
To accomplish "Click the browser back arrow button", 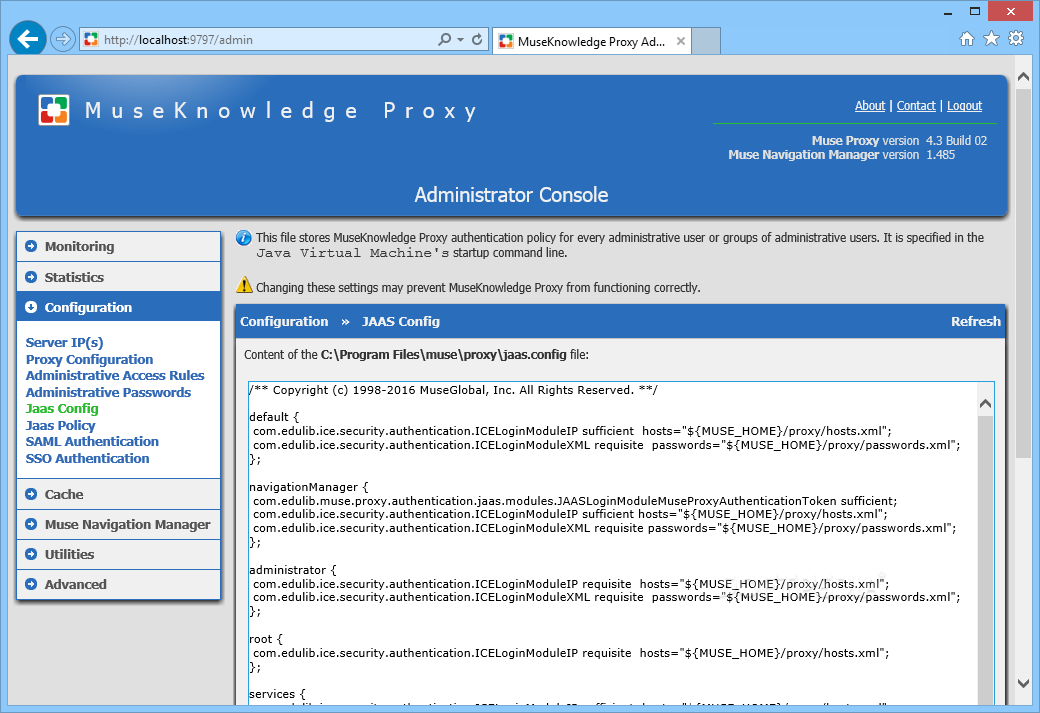I will pos(28,39).
